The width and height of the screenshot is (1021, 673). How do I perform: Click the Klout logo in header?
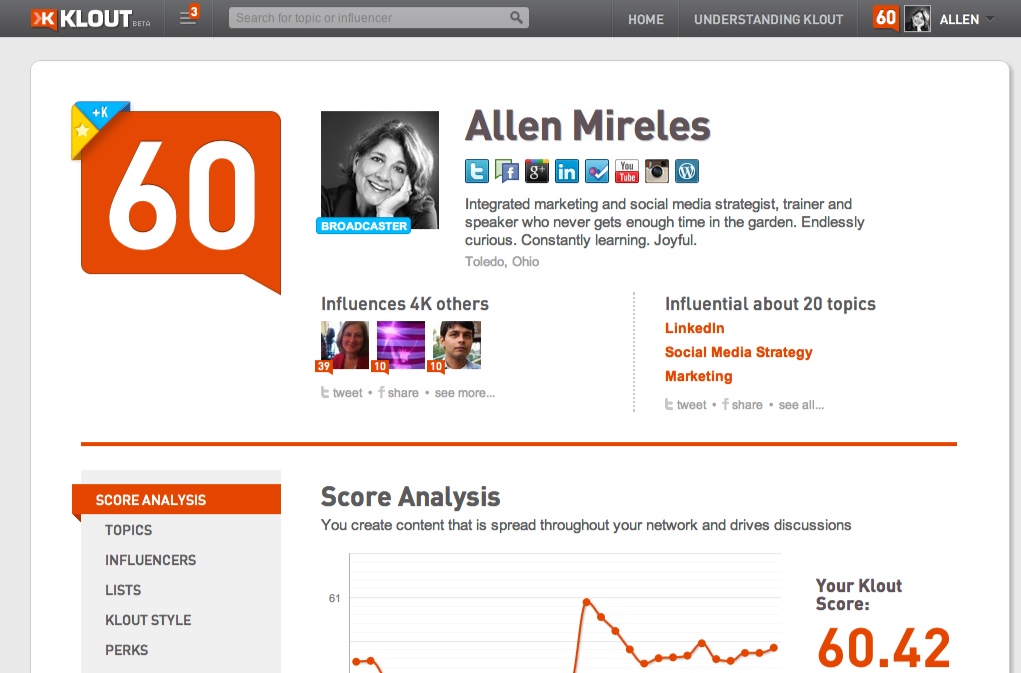pos(90,19)
